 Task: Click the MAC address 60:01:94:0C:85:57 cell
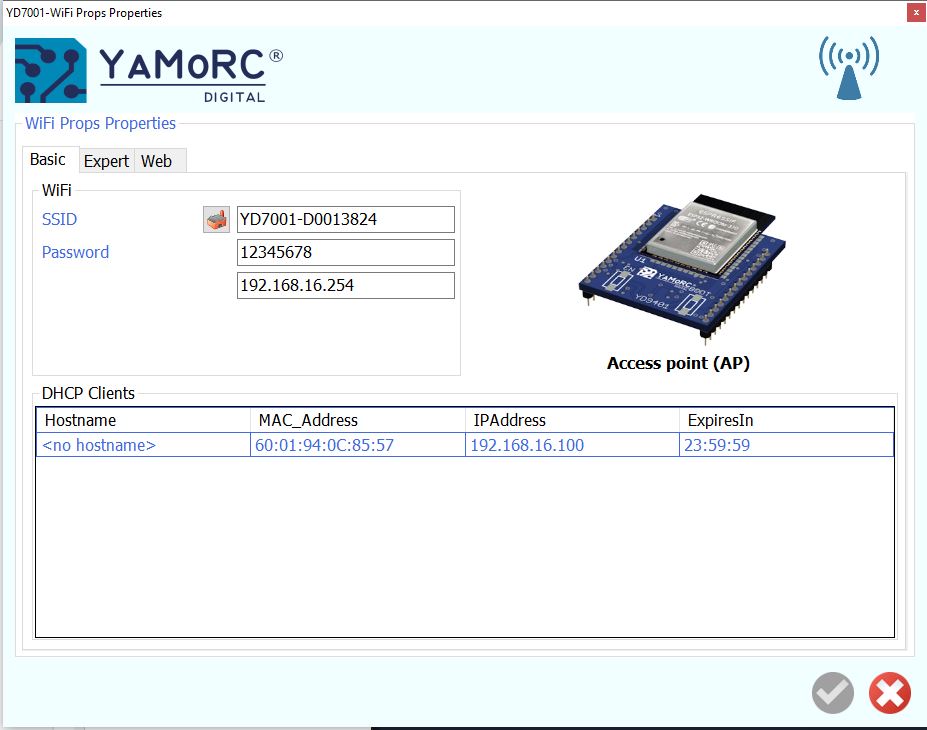(x=325, y=445)
